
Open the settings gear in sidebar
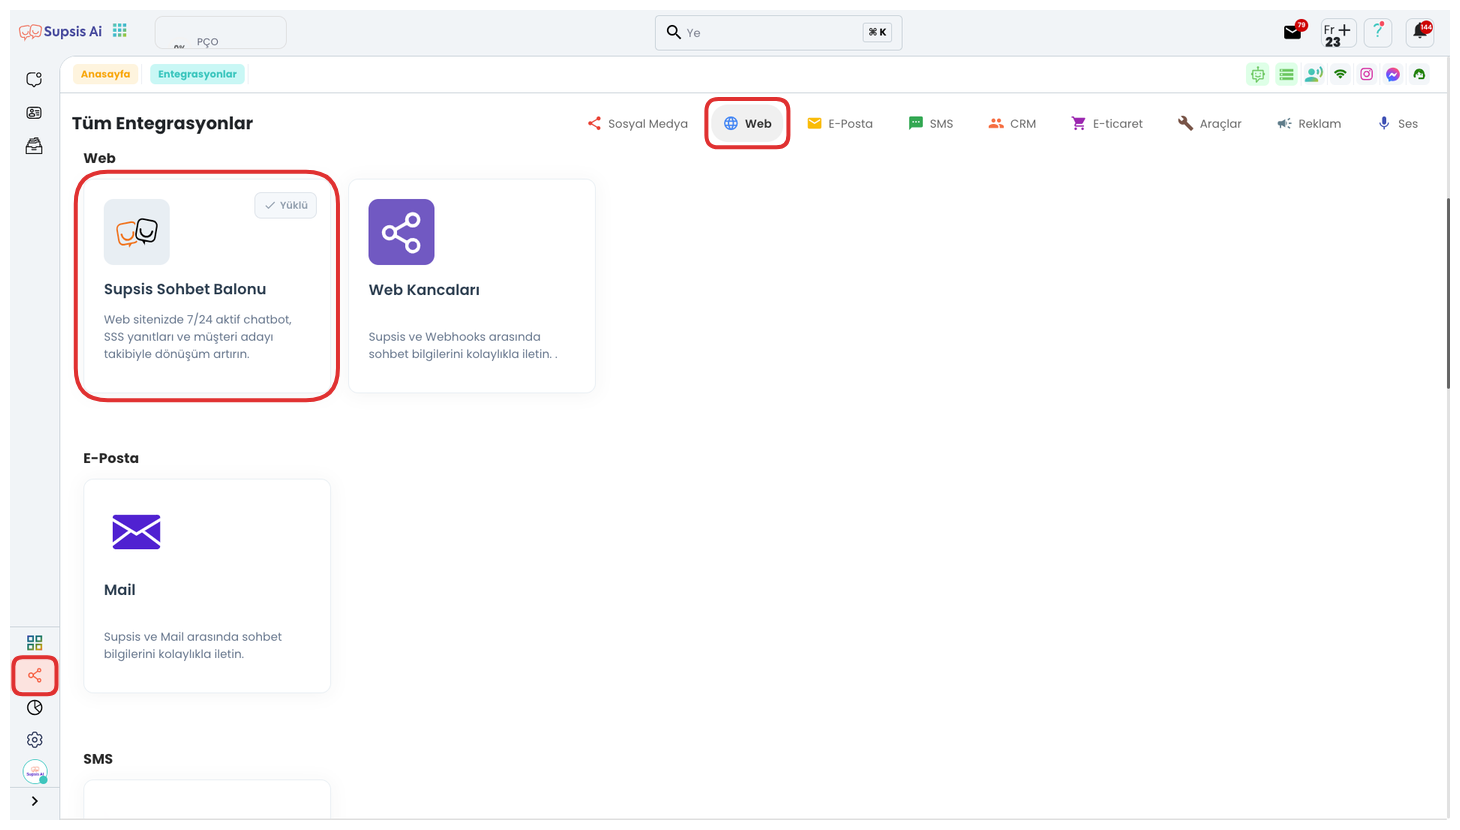[x=35, y=740]
